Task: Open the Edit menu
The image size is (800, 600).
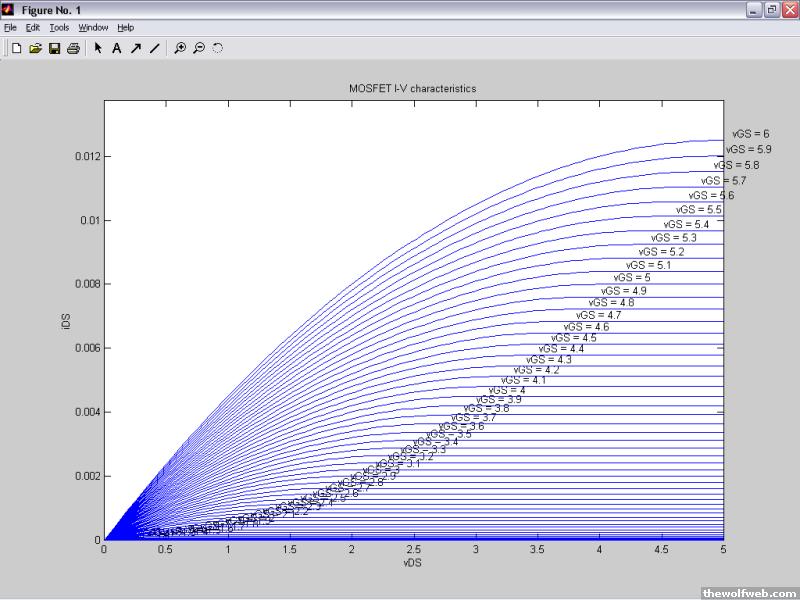Action: point(33,27)
